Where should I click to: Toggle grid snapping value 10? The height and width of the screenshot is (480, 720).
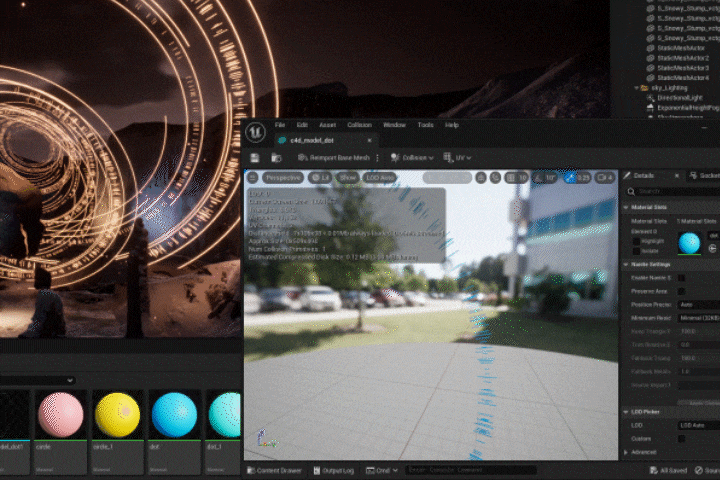point(517,177)
